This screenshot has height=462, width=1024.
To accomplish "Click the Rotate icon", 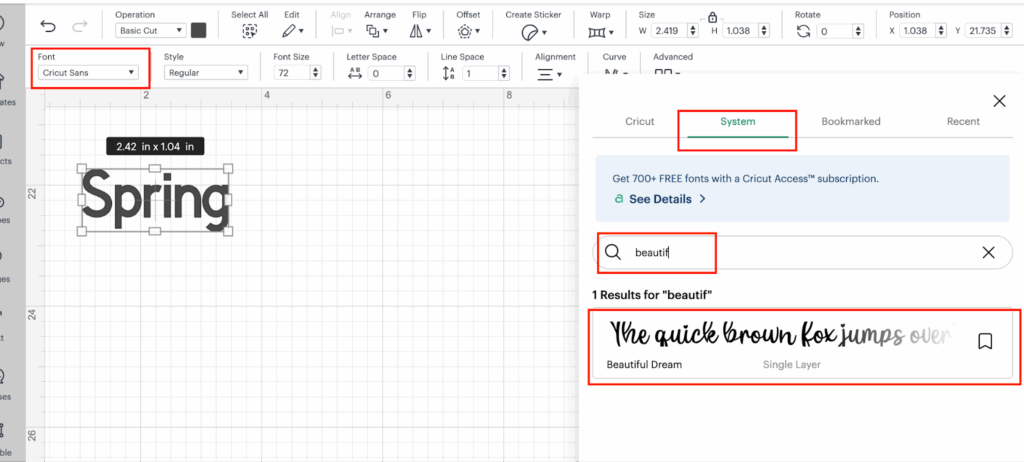I will click(x=803, y=31).
